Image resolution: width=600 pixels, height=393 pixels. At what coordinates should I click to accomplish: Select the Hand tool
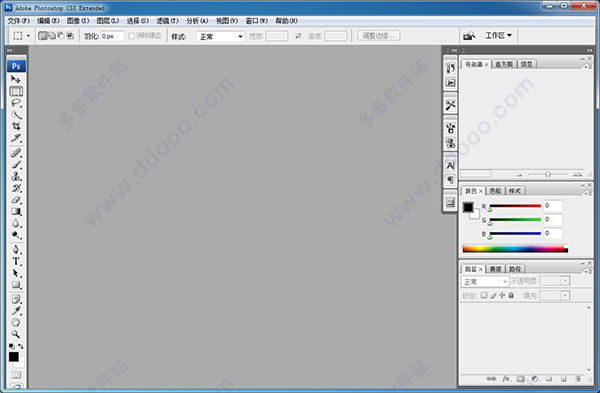16,323
